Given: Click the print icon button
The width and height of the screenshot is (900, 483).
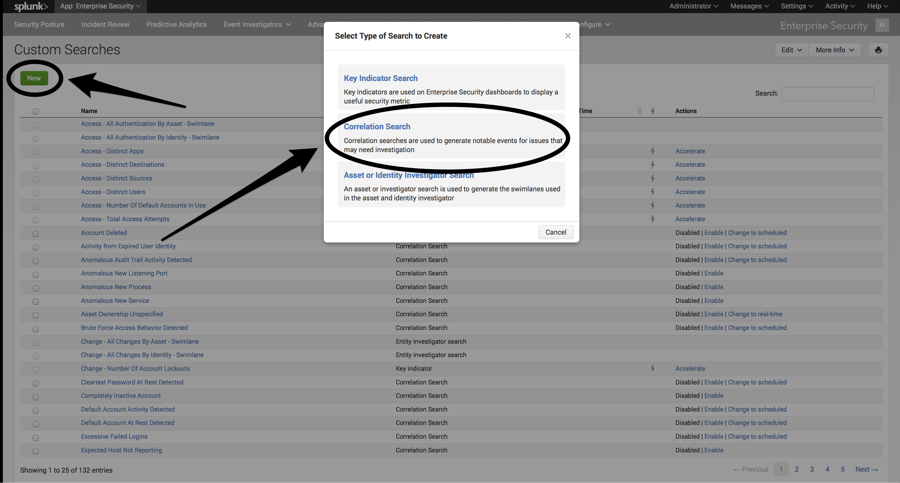Looking at the screenshot, I should point(878,50).
